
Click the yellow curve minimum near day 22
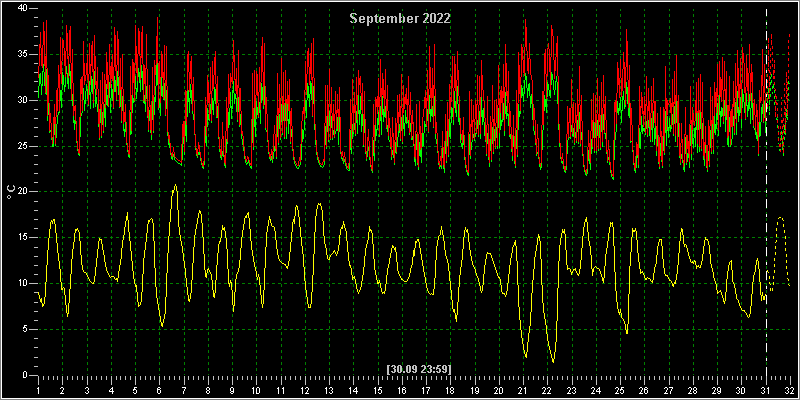(553, 361)
